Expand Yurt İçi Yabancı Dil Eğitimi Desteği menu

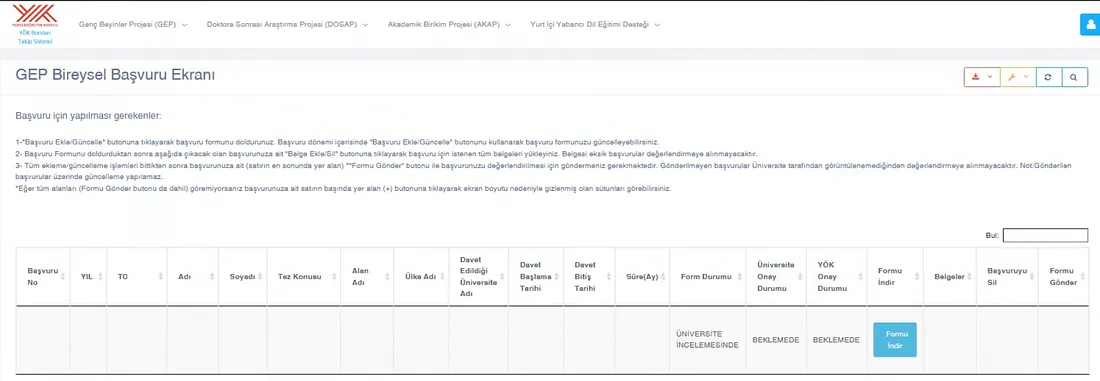tap(596, 25)
